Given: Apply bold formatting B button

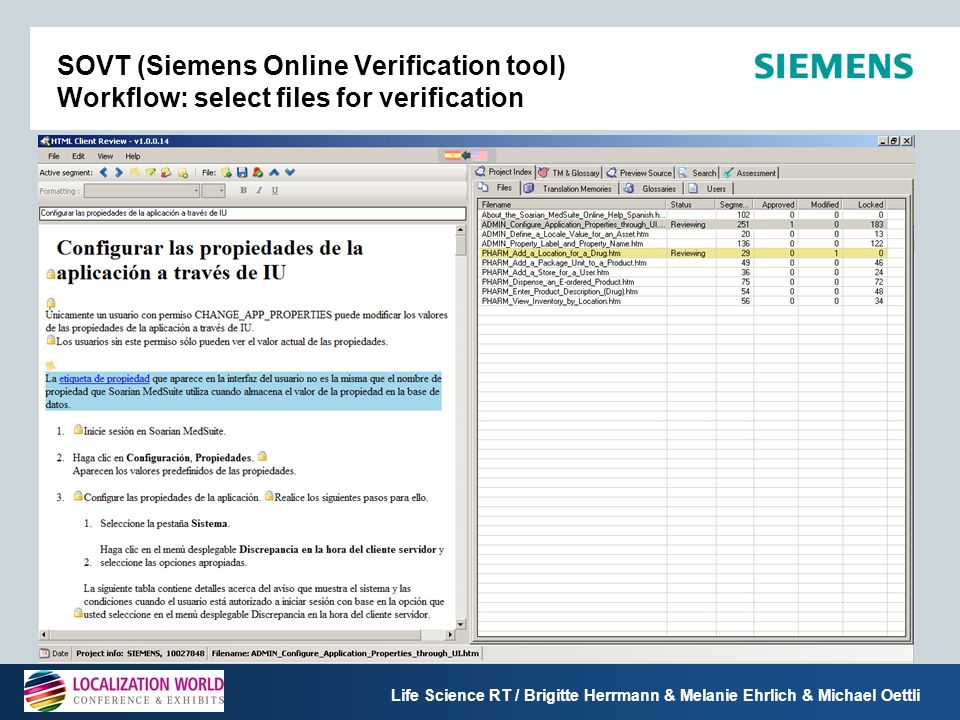Looking at the screenshot, I should click(x=243, y=190).
